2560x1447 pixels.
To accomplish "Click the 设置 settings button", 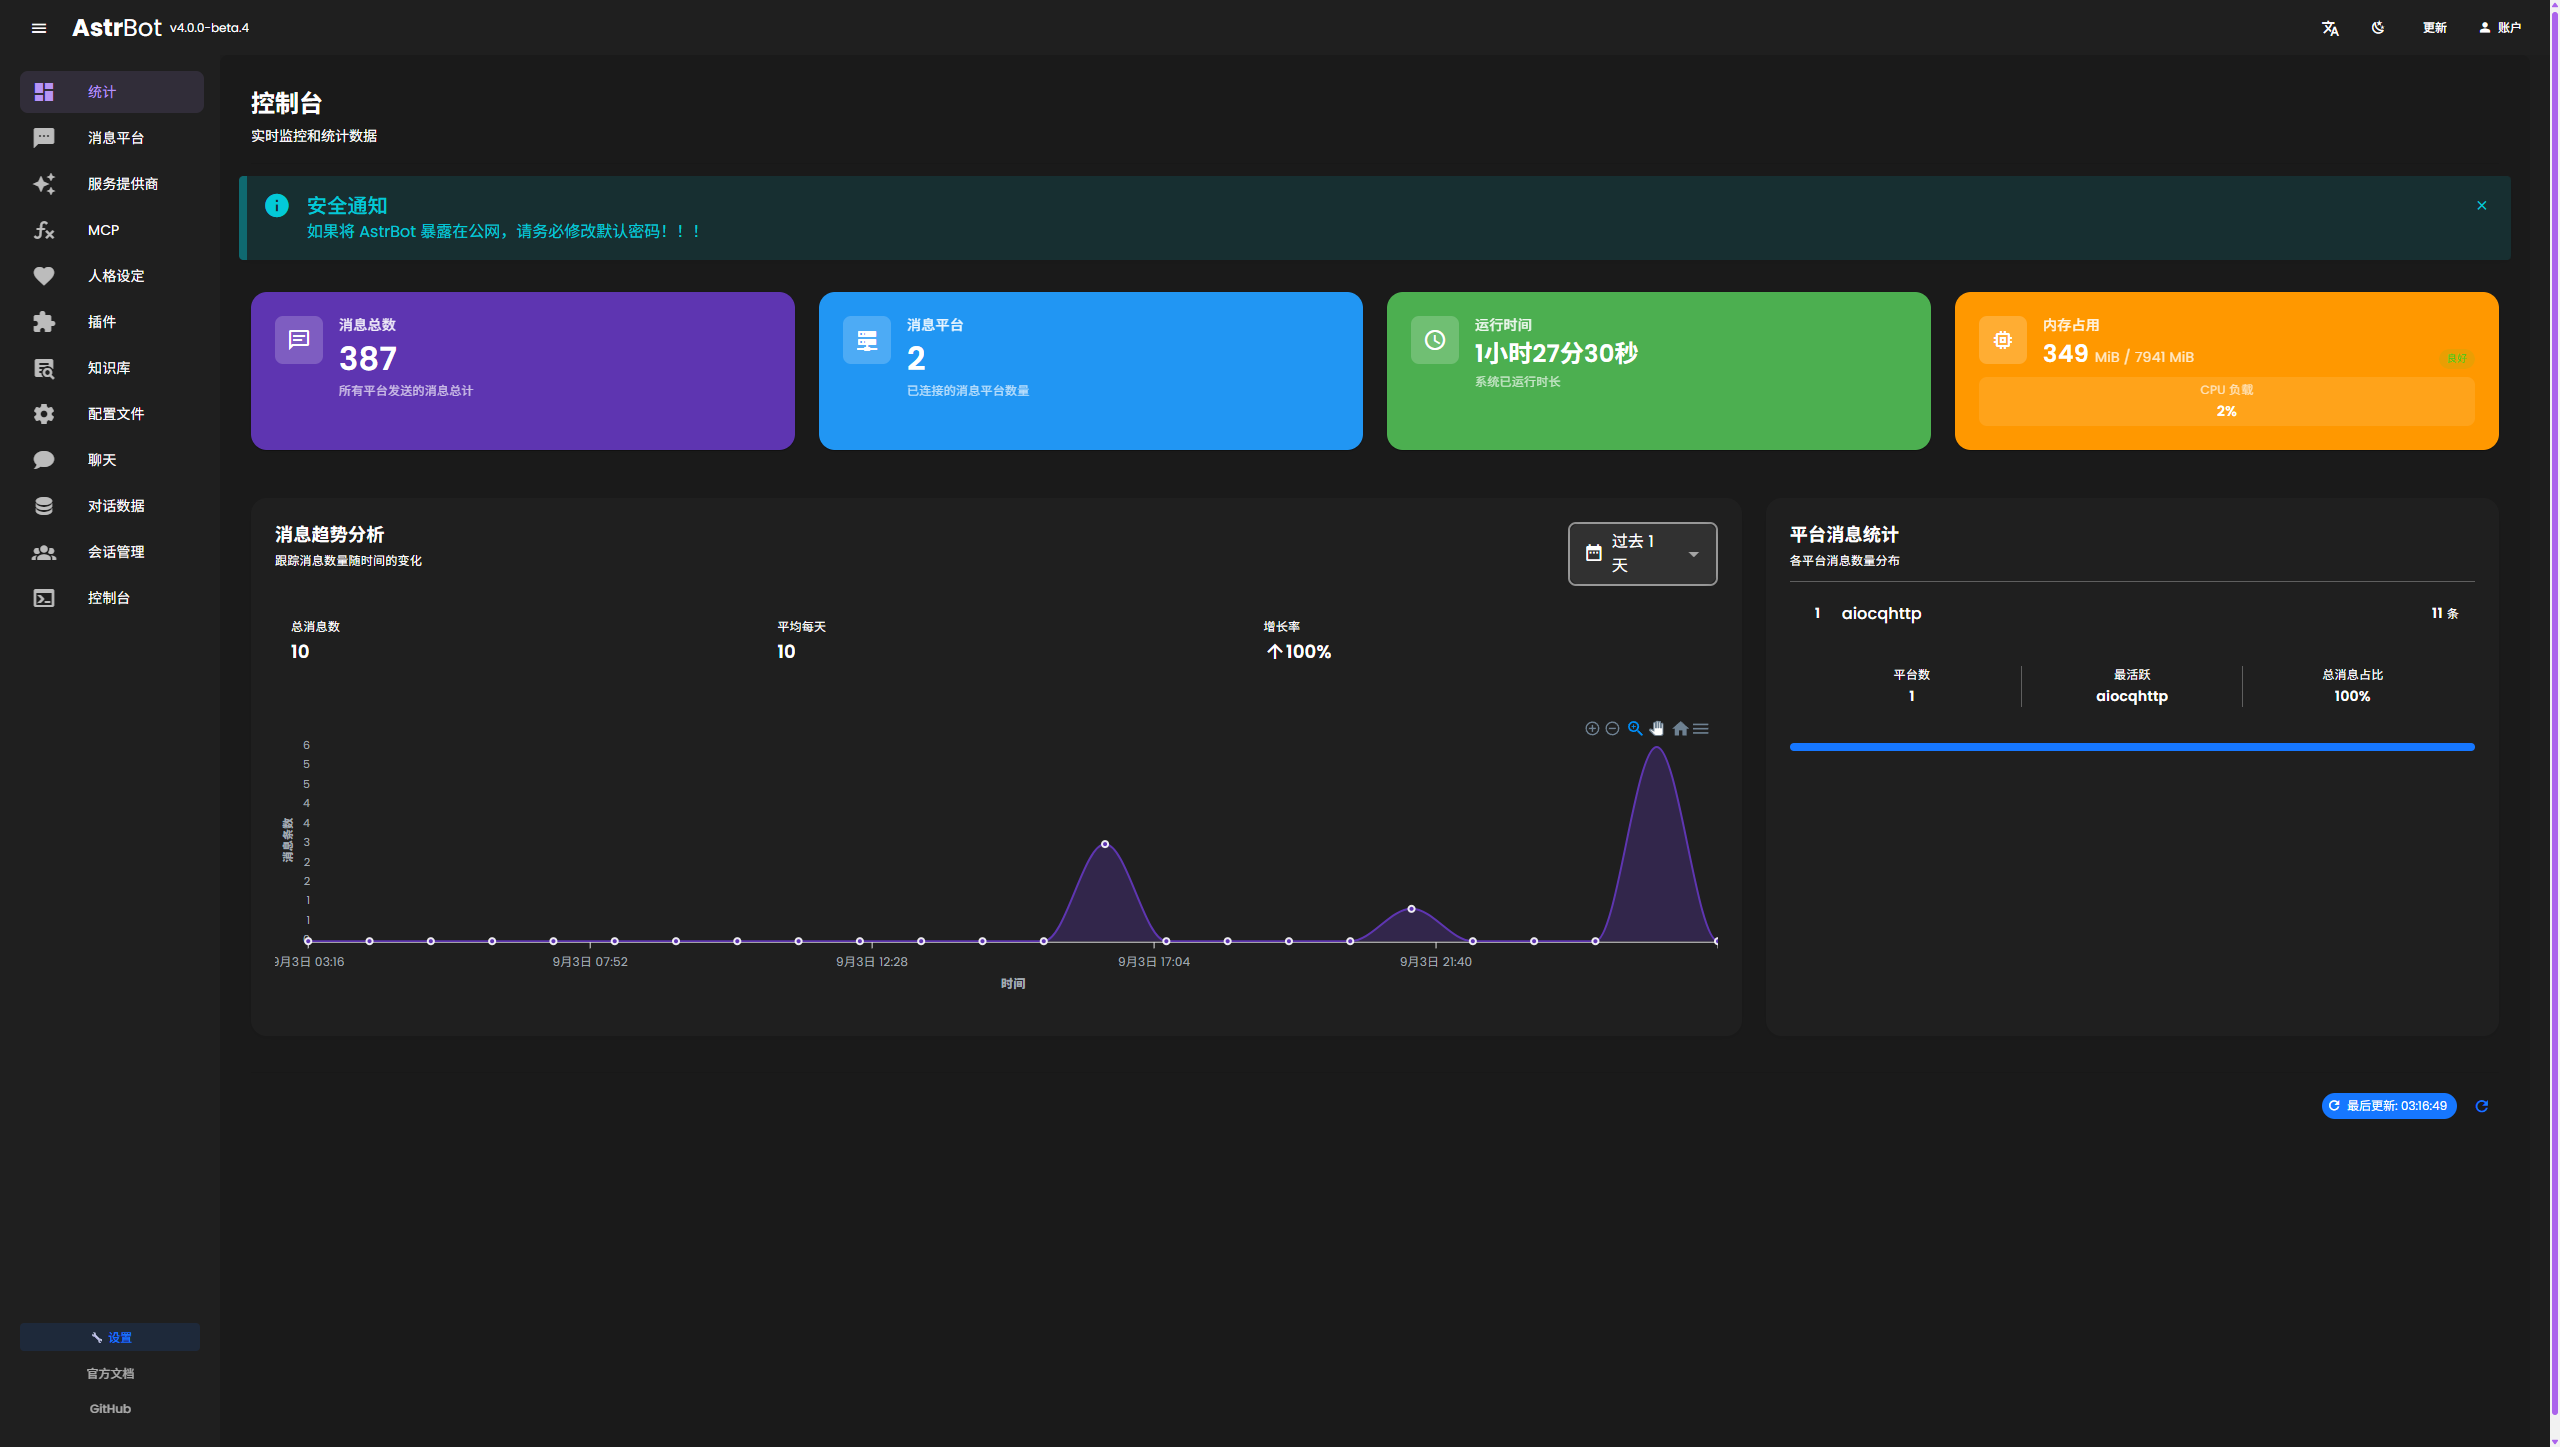I will (x=110, y=1337).
